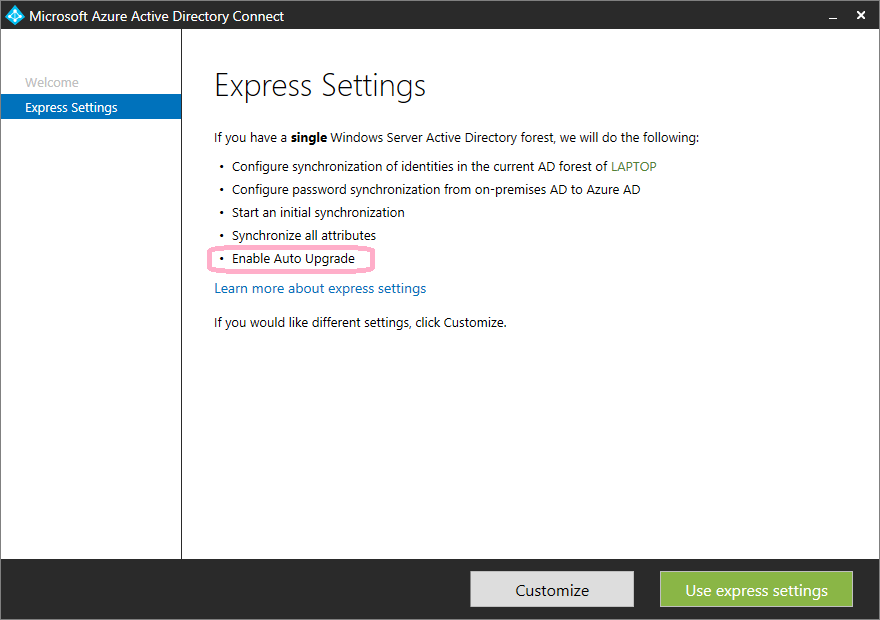Click the bullet beside Configure synchronization of identities
This screenshot has width=880, height=620.
click(222, 166)
